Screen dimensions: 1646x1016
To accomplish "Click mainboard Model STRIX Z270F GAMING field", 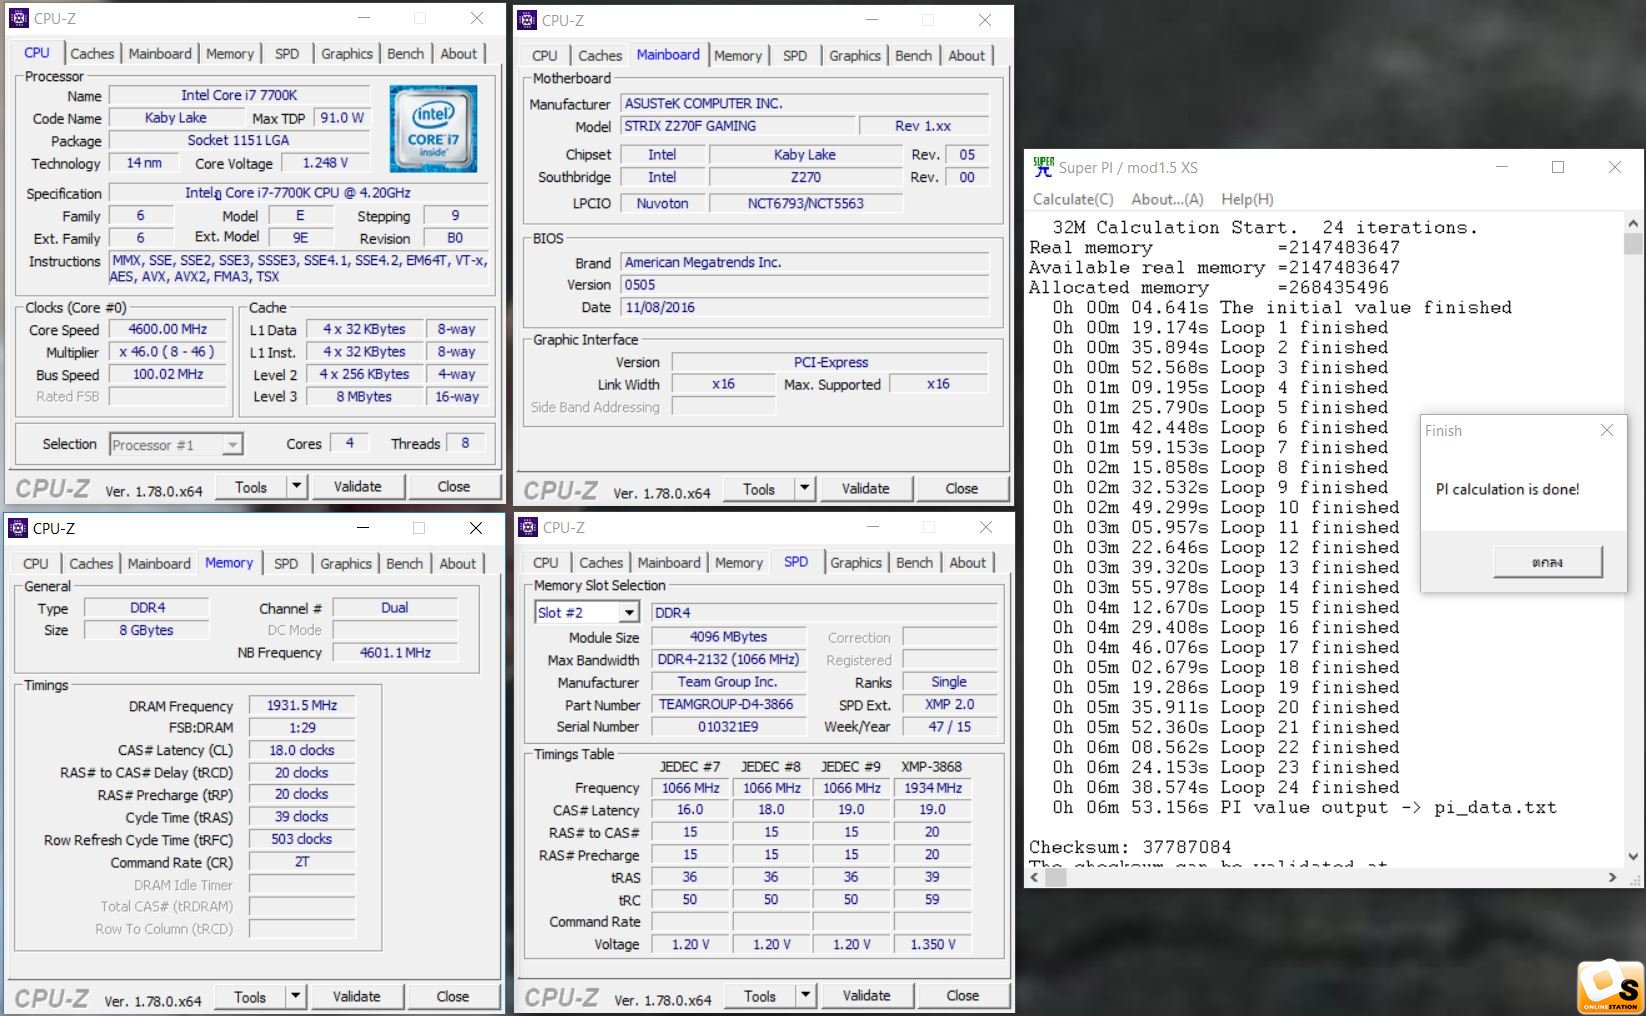I will pos(738,126).
